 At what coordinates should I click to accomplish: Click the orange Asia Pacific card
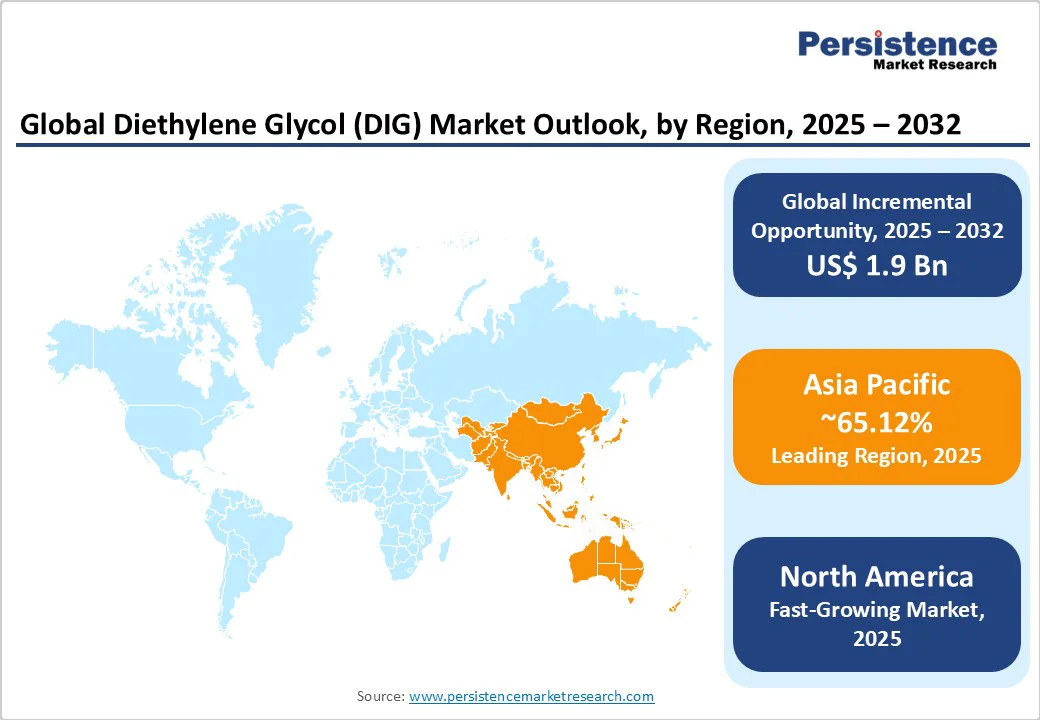877,416
